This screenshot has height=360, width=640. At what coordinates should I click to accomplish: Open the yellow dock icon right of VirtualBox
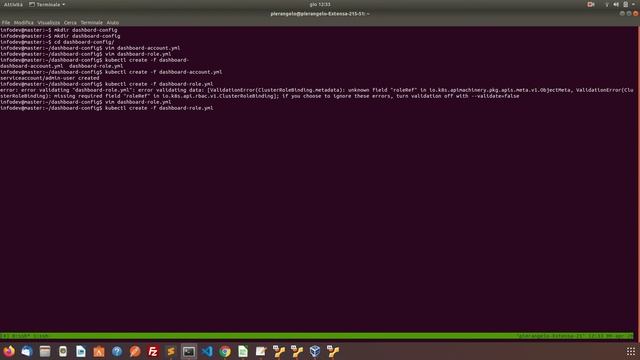(333, 351)
